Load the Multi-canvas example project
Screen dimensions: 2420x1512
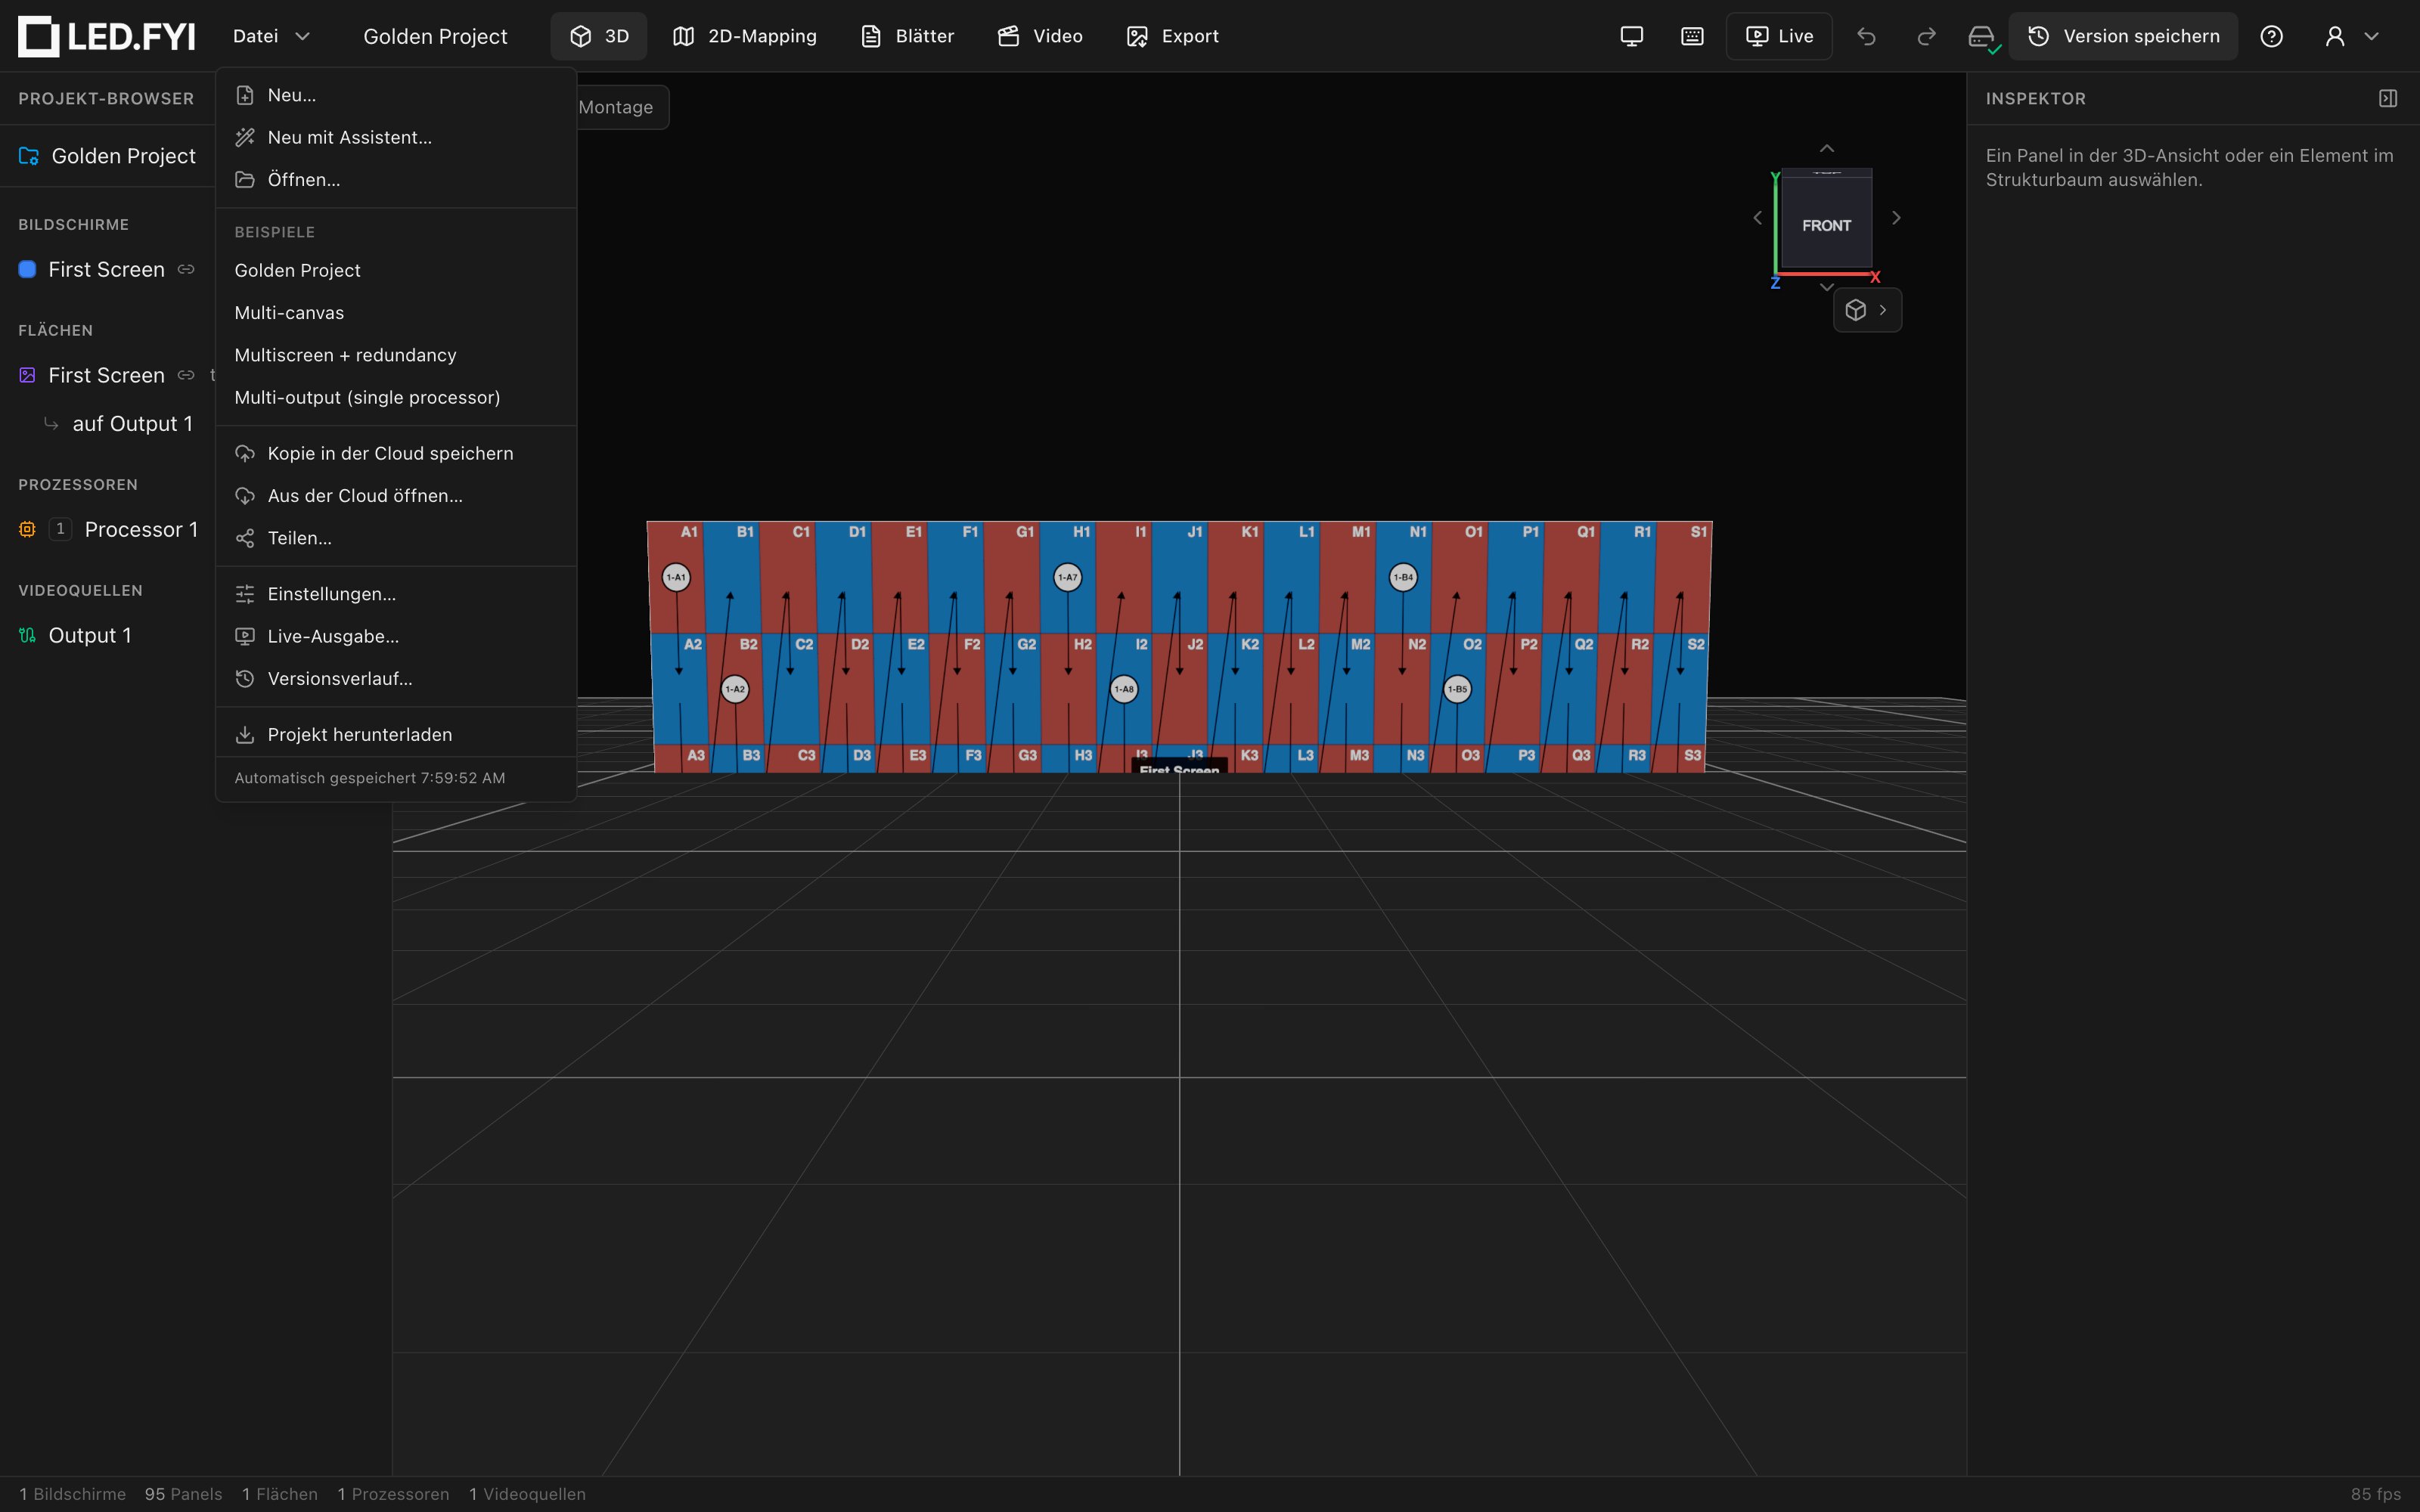pyautogui.click(x=396, y=313)
